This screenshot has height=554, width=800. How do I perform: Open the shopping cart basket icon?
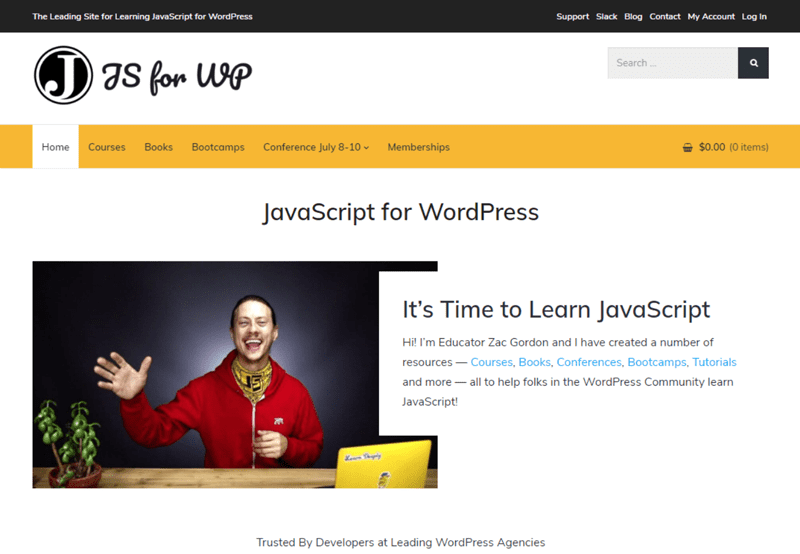pos(687,147)
